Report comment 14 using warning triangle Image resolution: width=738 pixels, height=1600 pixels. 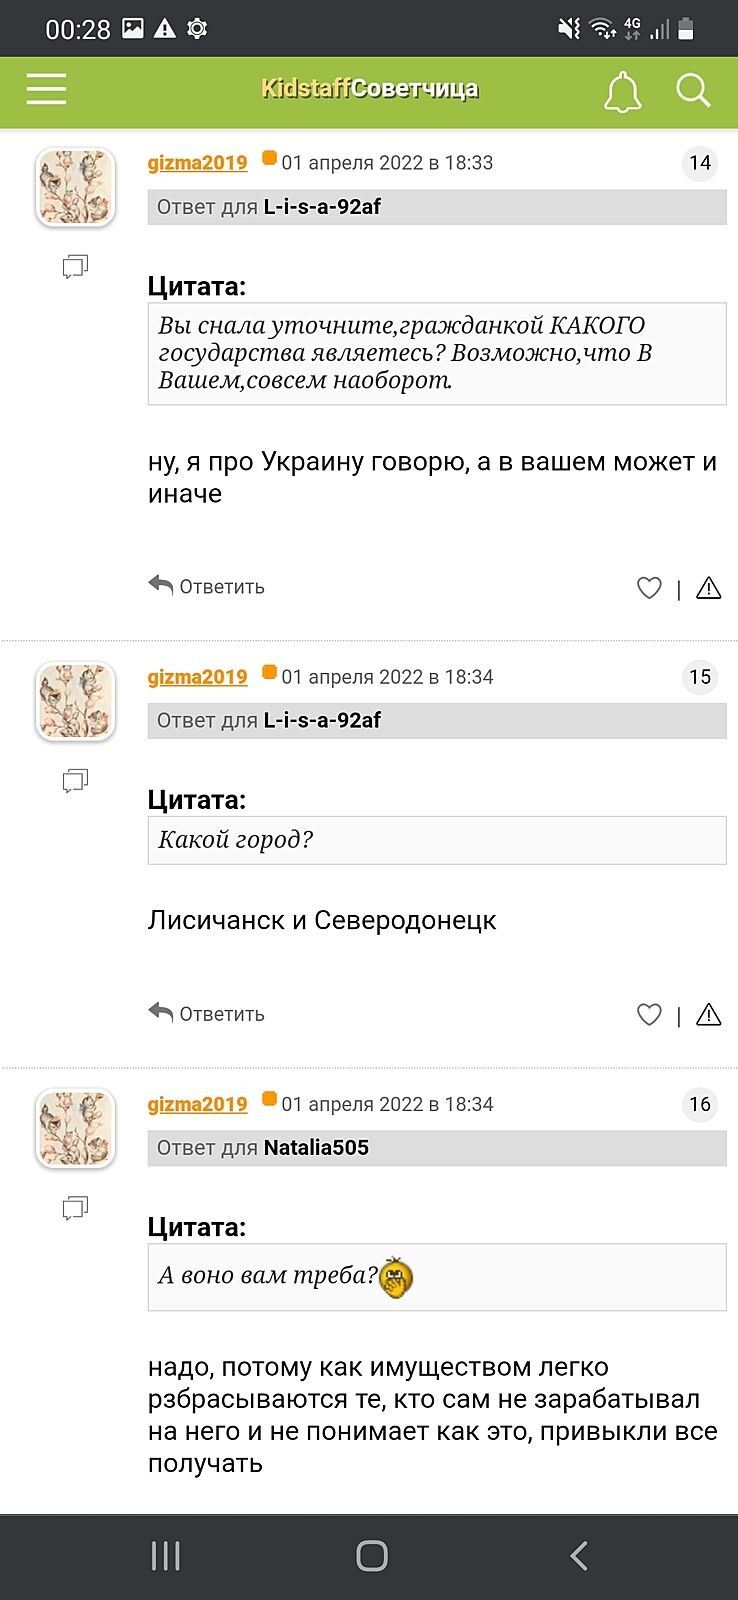click(708, 588)
